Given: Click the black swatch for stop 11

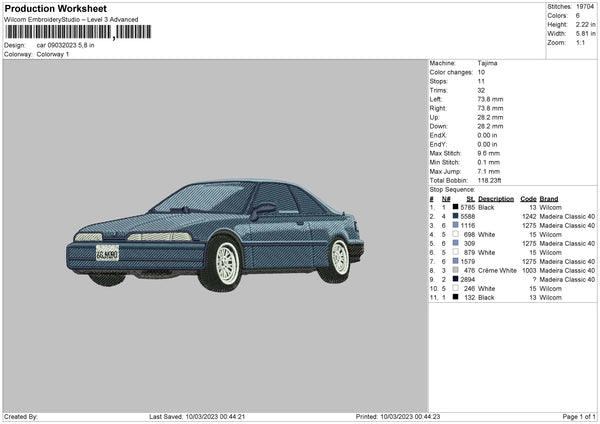Looking at the screenshot, I should pyautogui.click(x=456, y=297).
